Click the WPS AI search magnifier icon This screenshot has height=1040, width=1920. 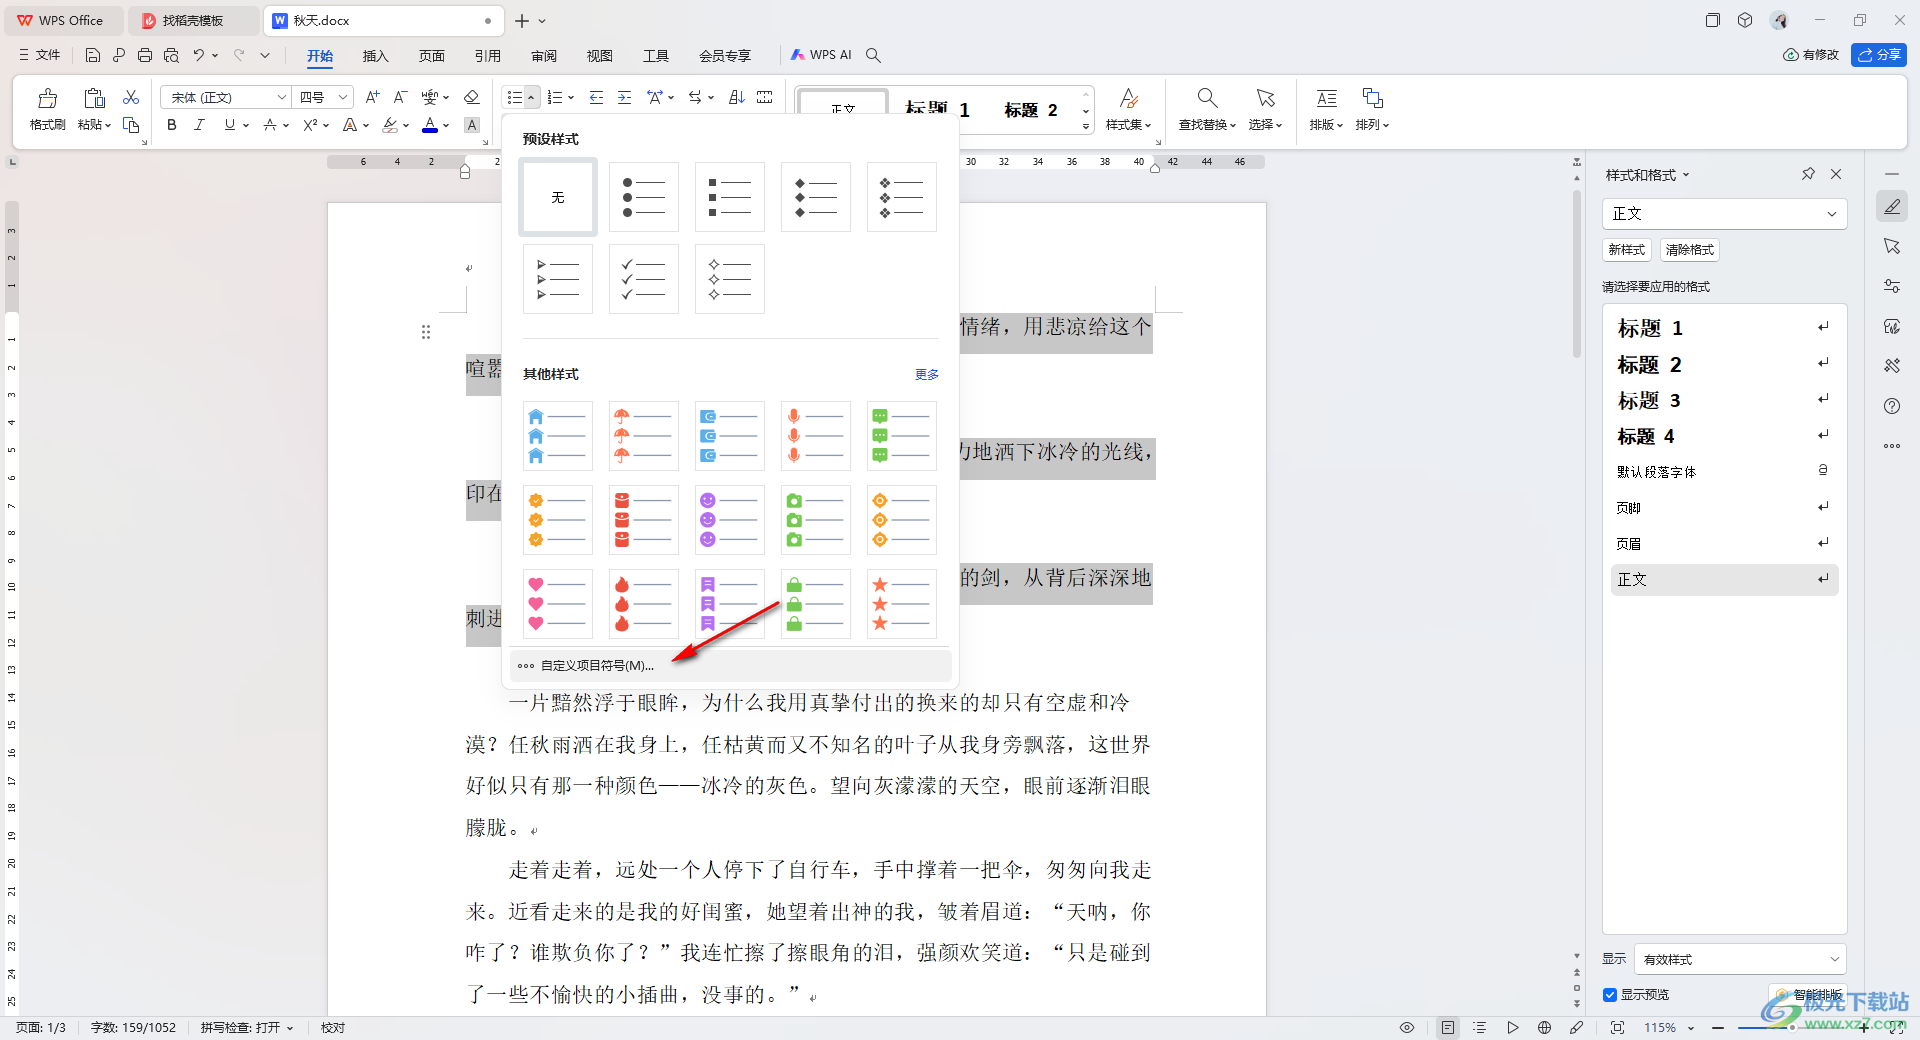click(x=873, y=55)
